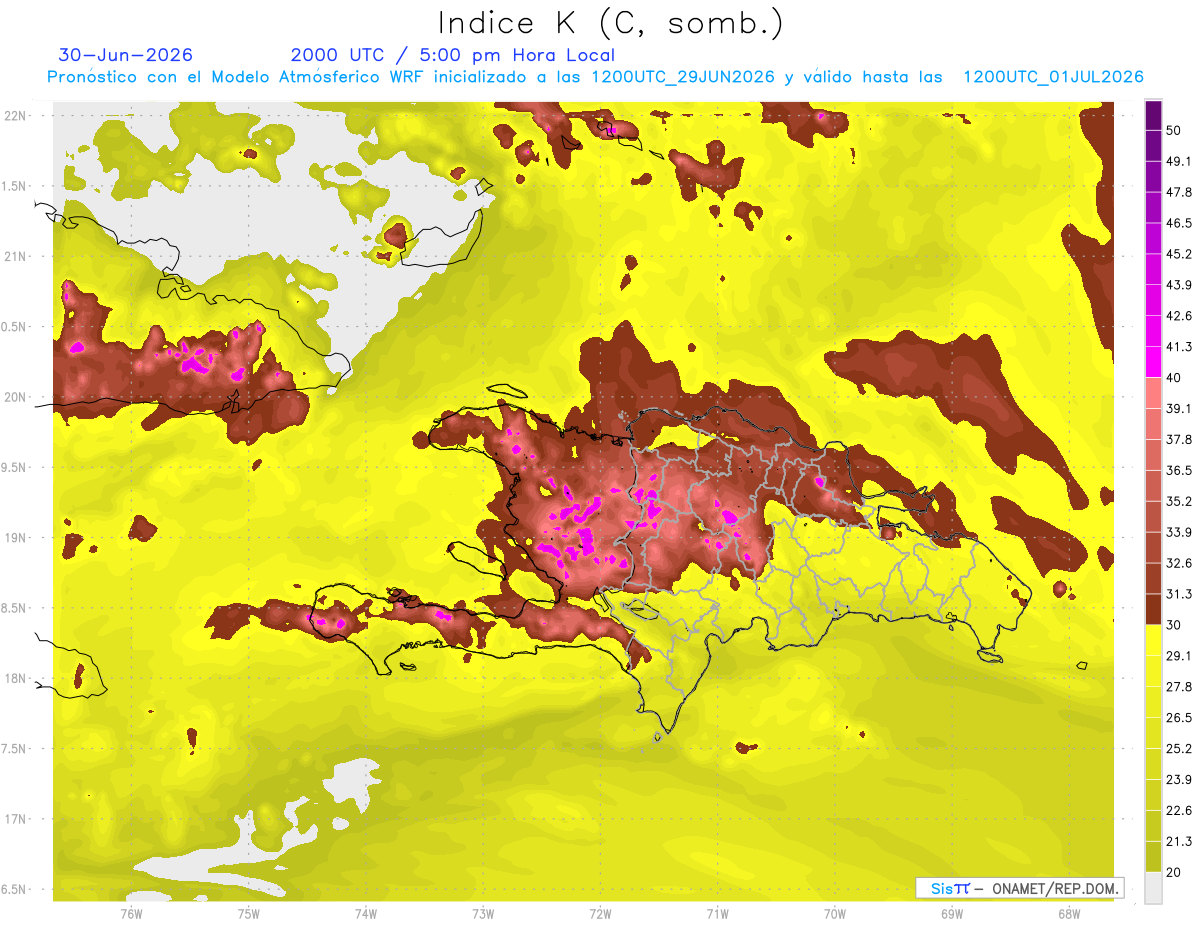Click the longitude label "69W"

coord(952,914)
